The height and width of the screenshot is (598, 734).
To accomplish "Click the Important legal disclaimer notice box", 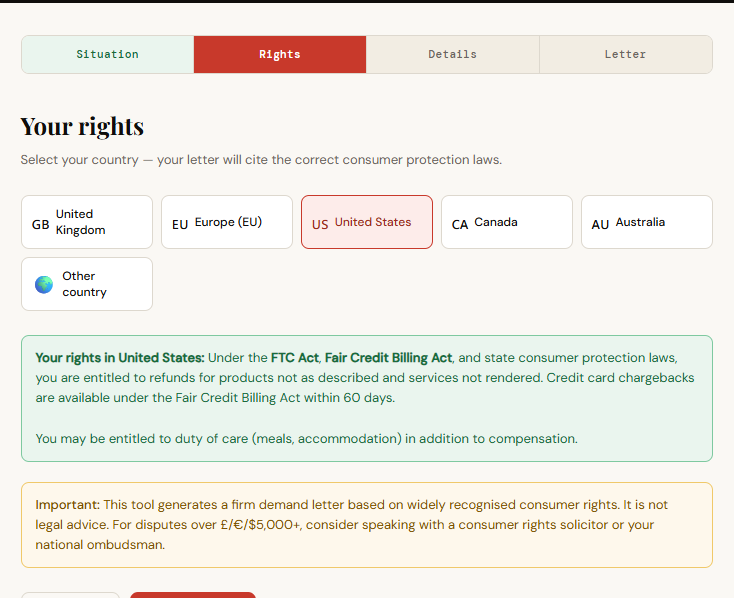I will click(366, 525).
